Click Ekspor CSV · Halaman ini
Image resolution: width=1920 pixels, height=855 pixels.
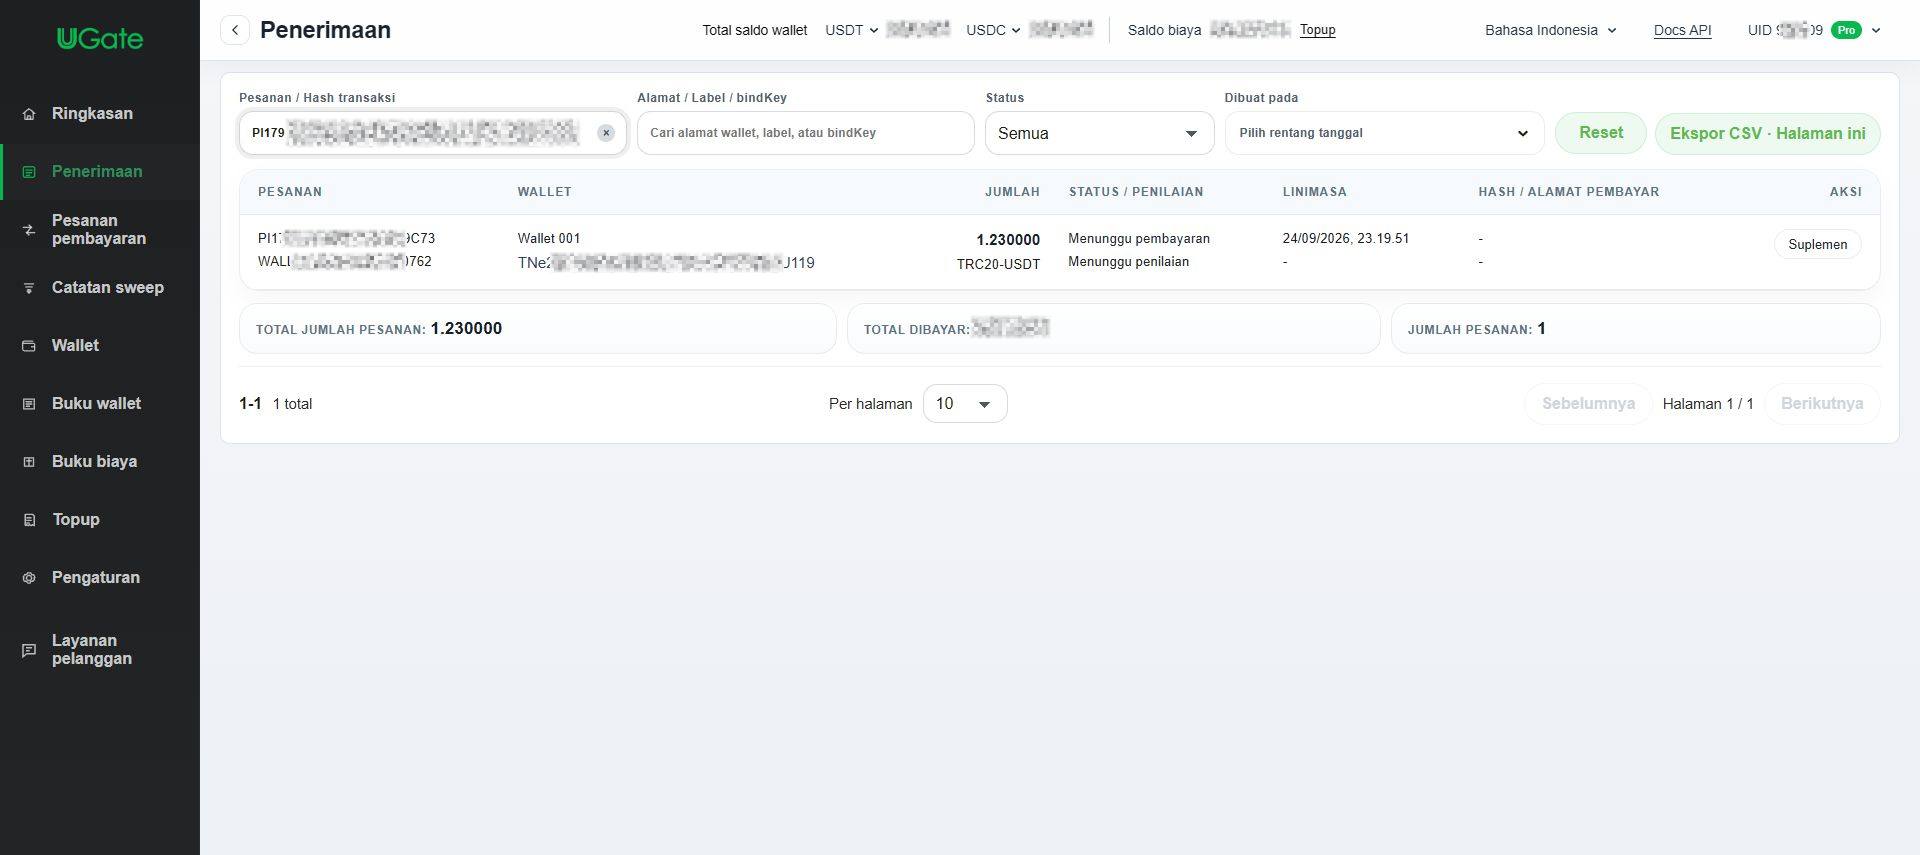click(x=1768, y=134)
